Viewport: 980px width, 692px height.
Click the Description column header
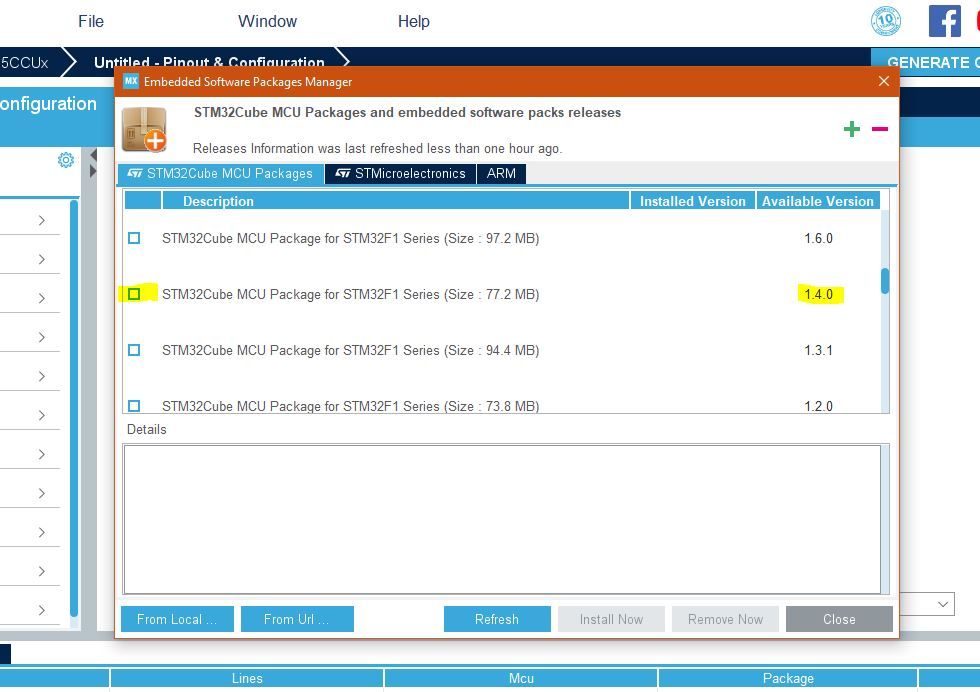396,201
